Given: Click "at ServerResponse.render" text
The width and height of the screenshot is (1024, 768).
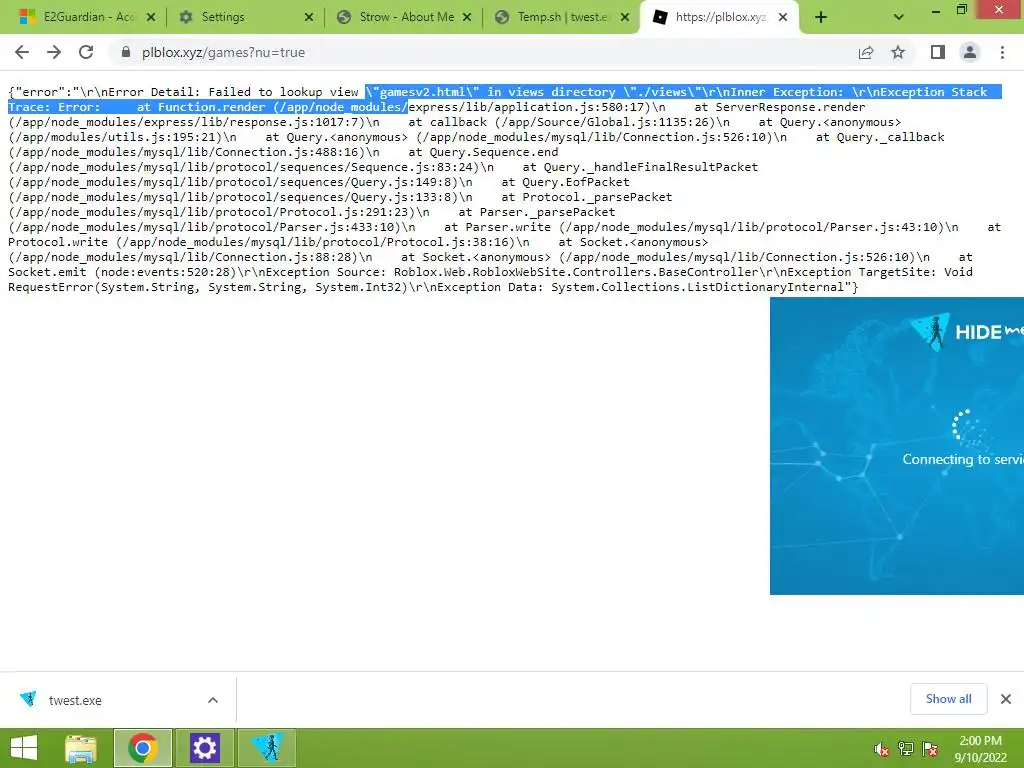Looking at the screenshot, I should pyautogui.click(x=780, y=107).
